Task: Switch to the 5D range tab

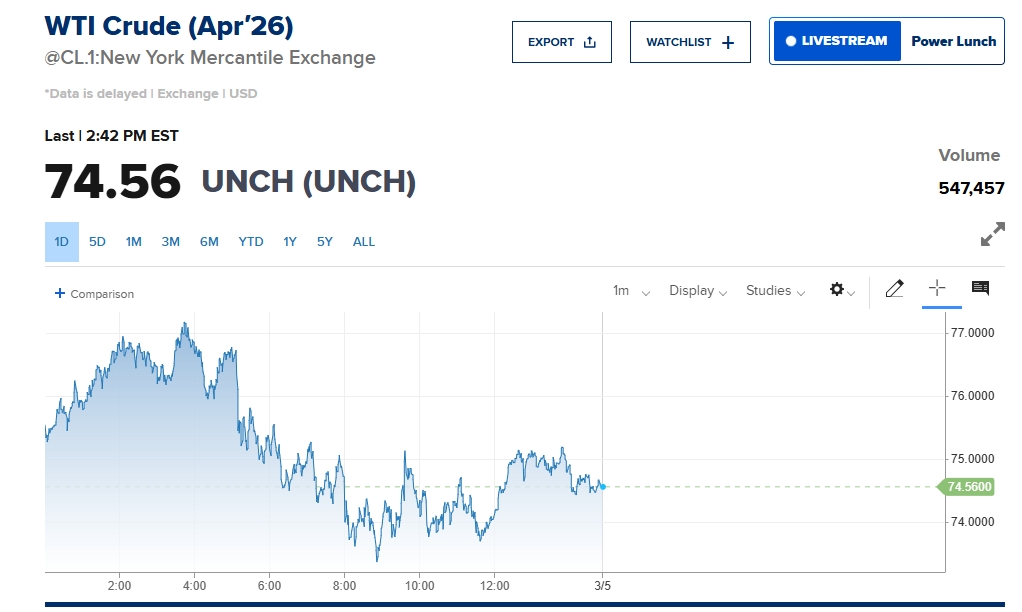Action: (x=97, y=242)
